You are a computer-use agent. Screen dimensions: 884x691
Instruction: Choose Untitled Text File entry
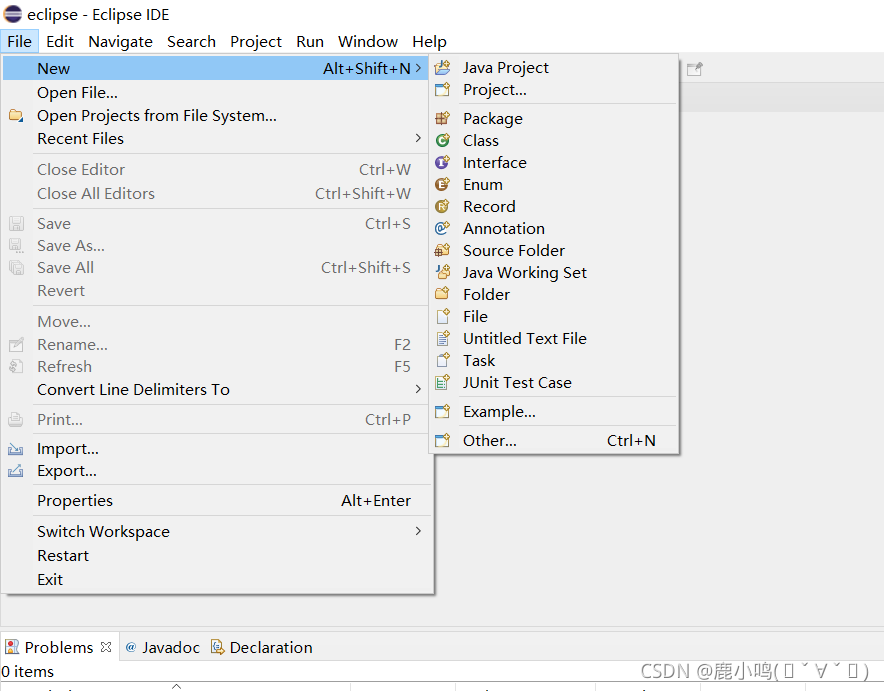click(x=554, y=338)
